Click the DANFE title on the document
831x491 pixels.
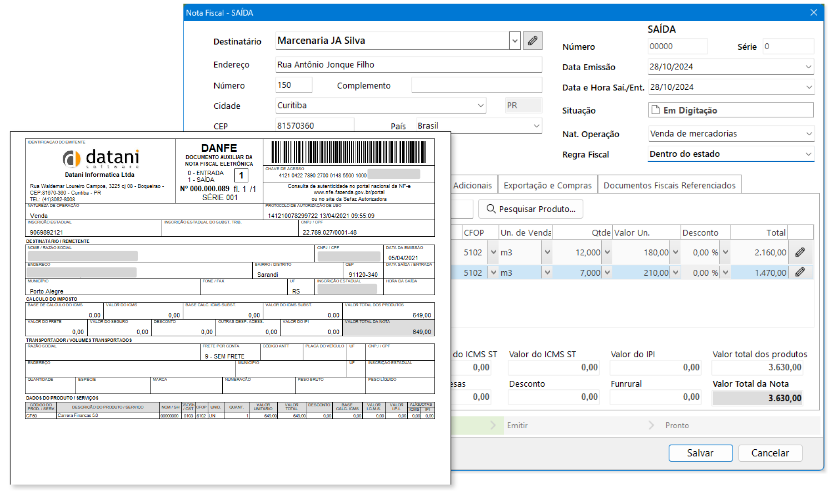click(219, 148)
